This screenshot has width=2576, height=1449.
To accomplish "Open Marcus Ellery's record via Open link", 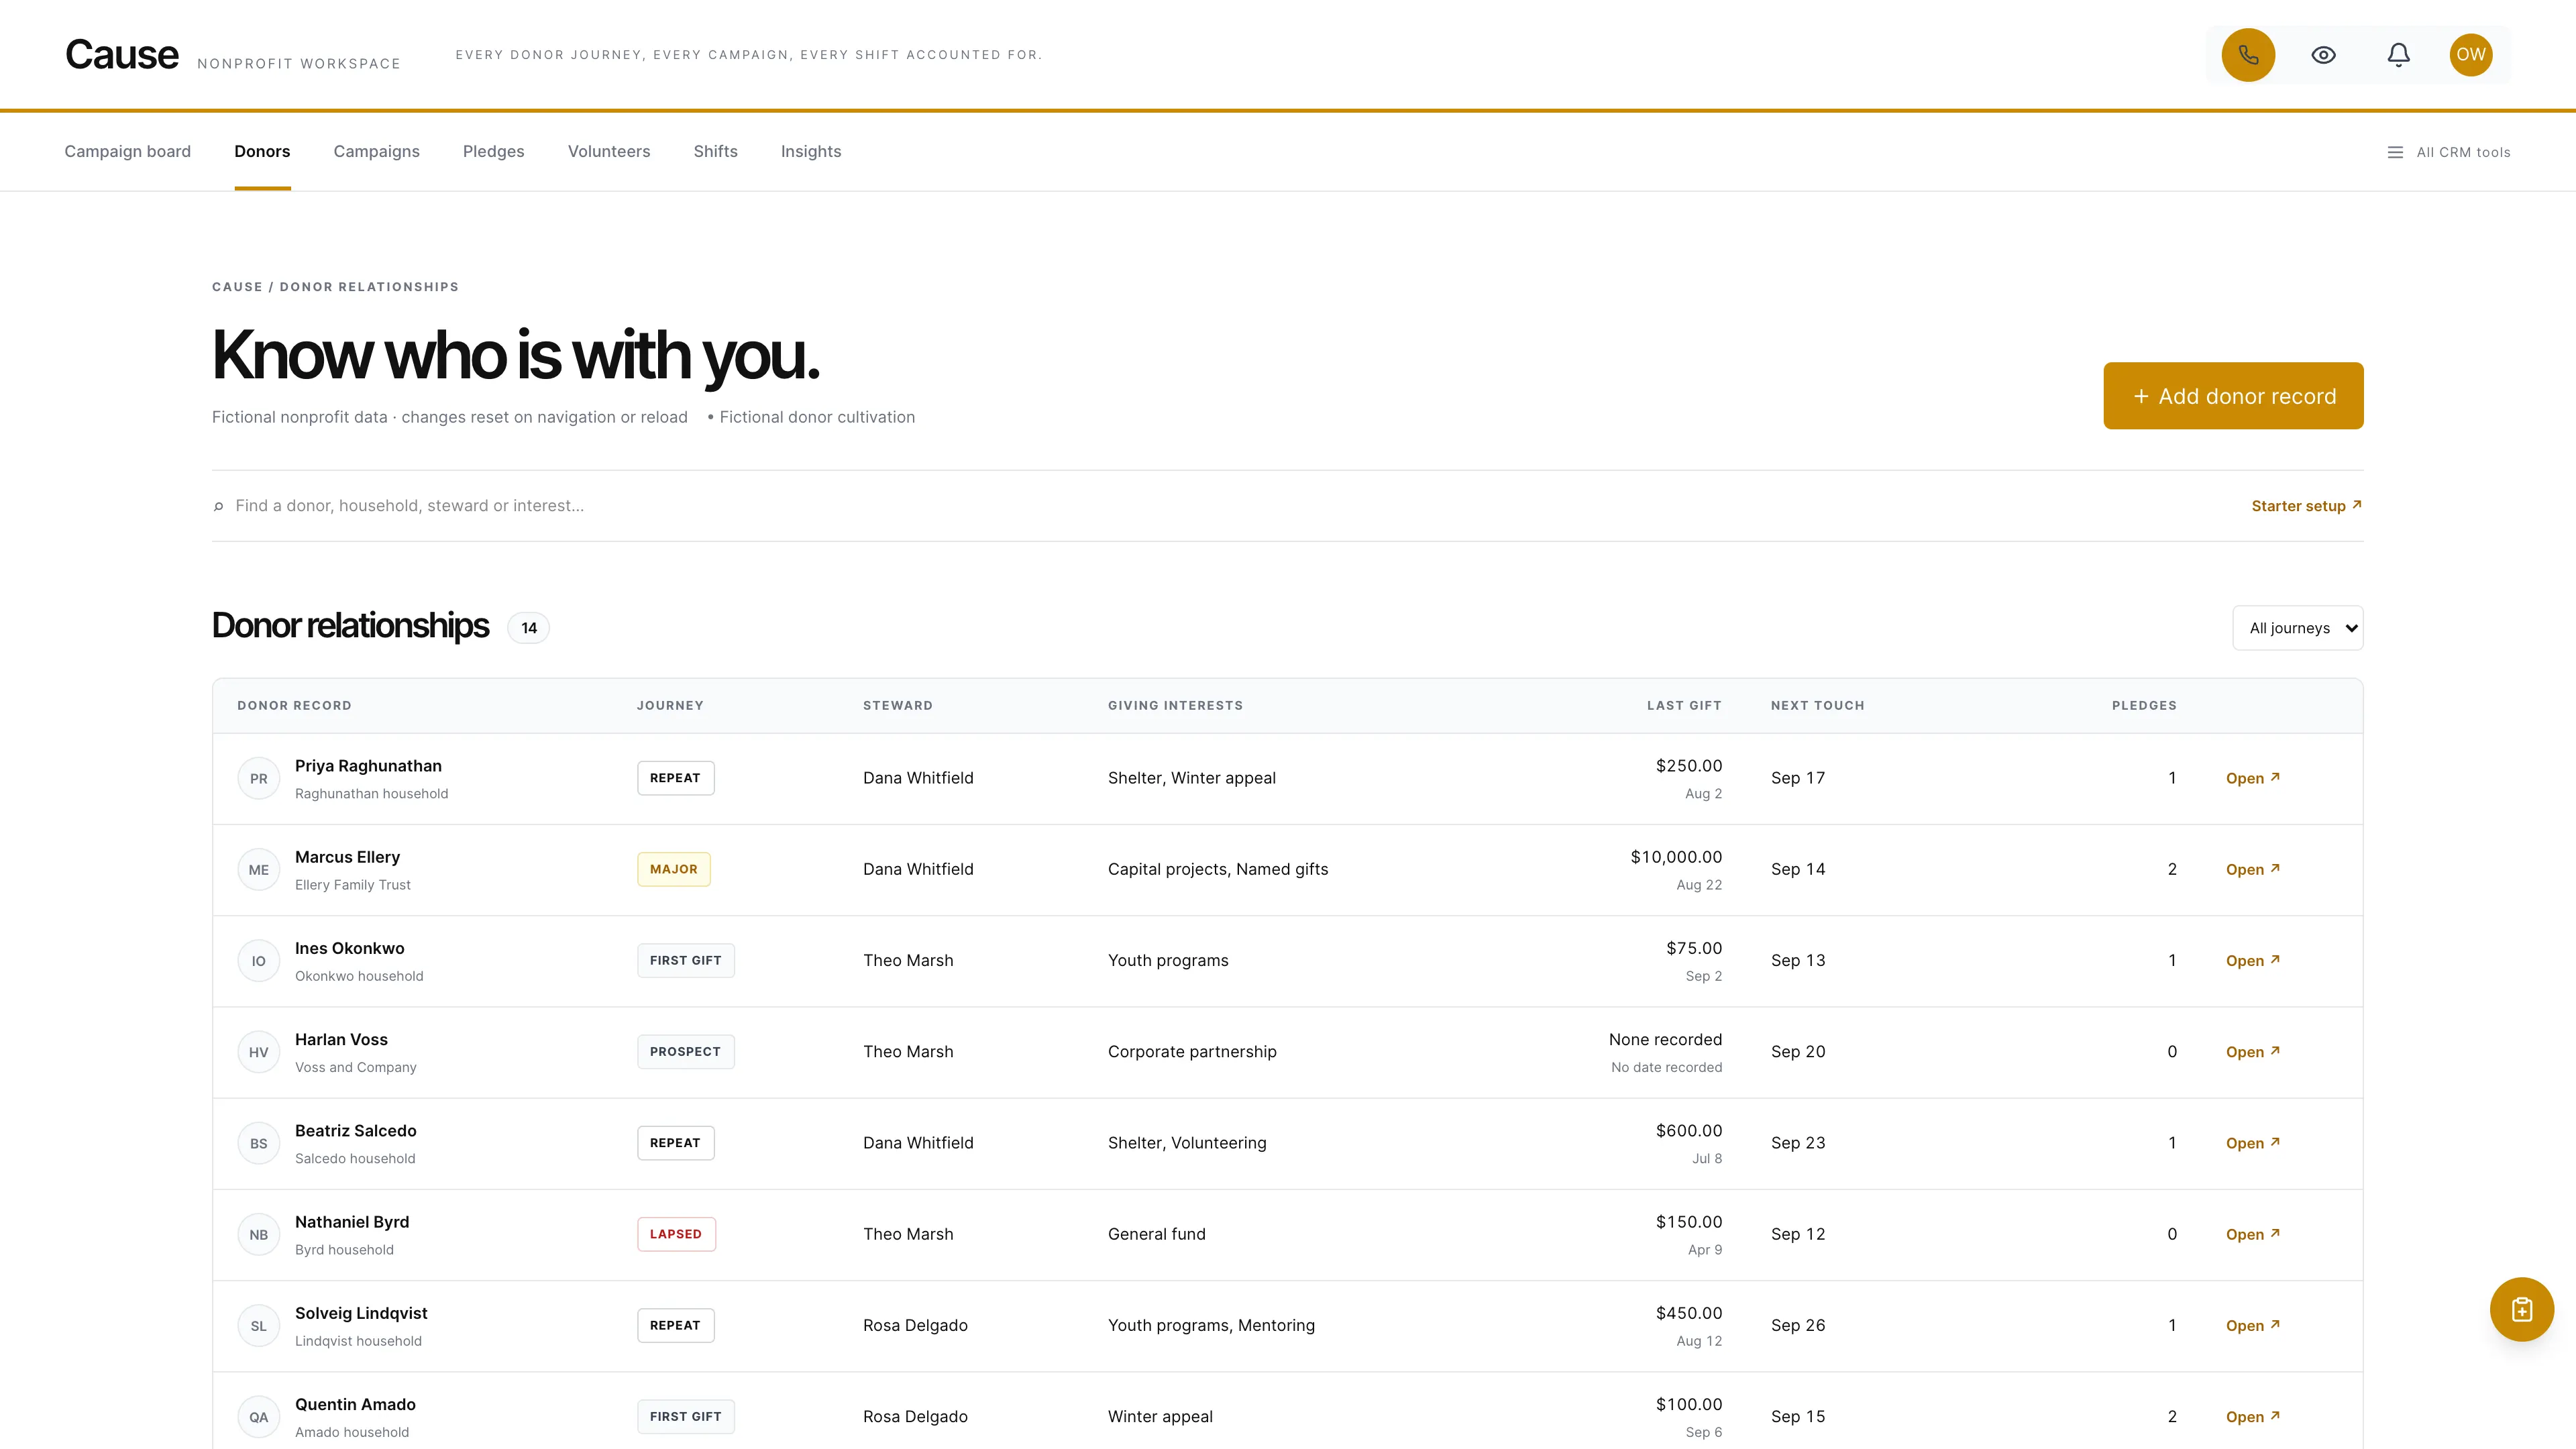I will [2252, 869].
